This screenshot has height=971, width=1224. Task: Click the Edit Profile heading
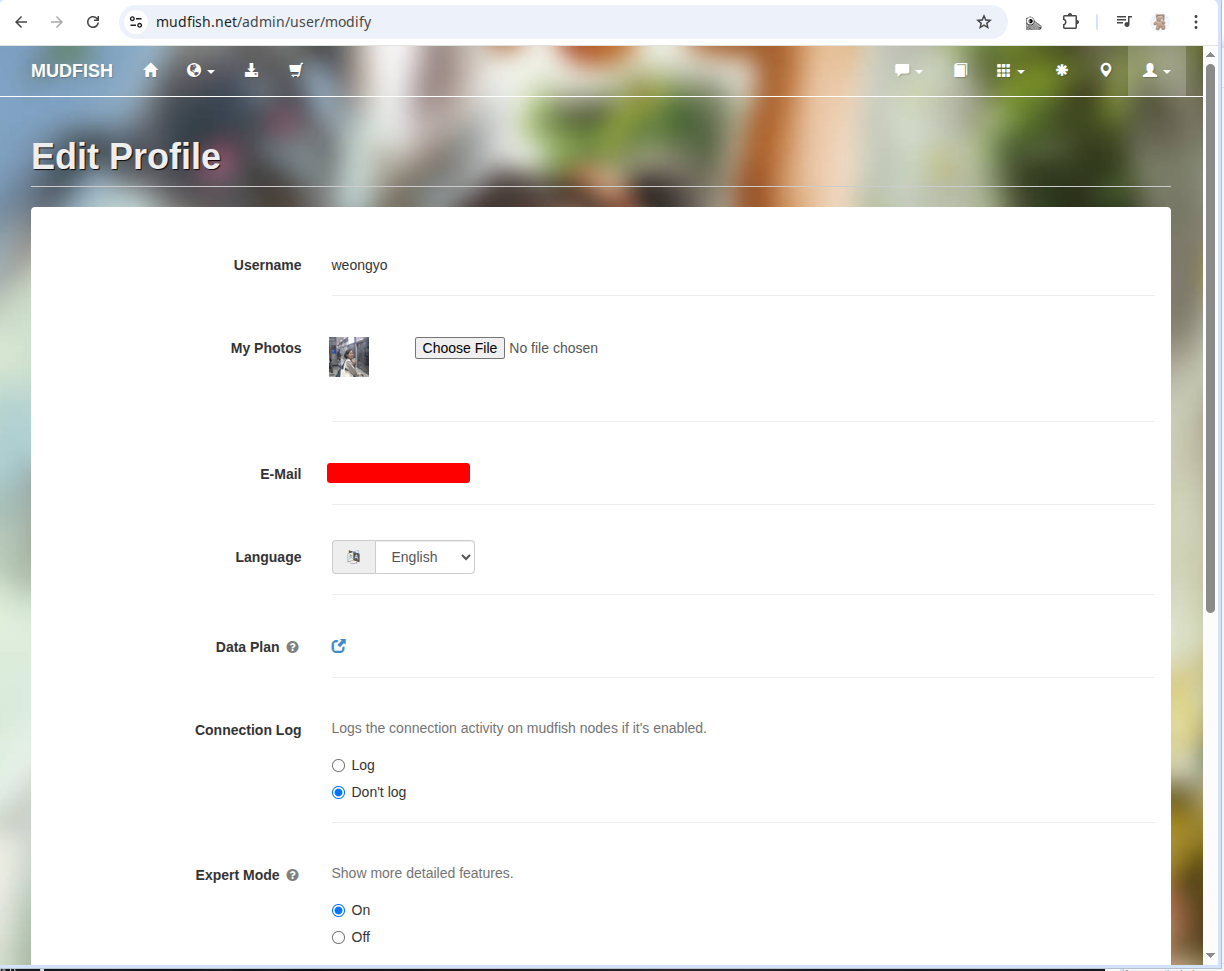pyautogui.click(x=126, y=156)
